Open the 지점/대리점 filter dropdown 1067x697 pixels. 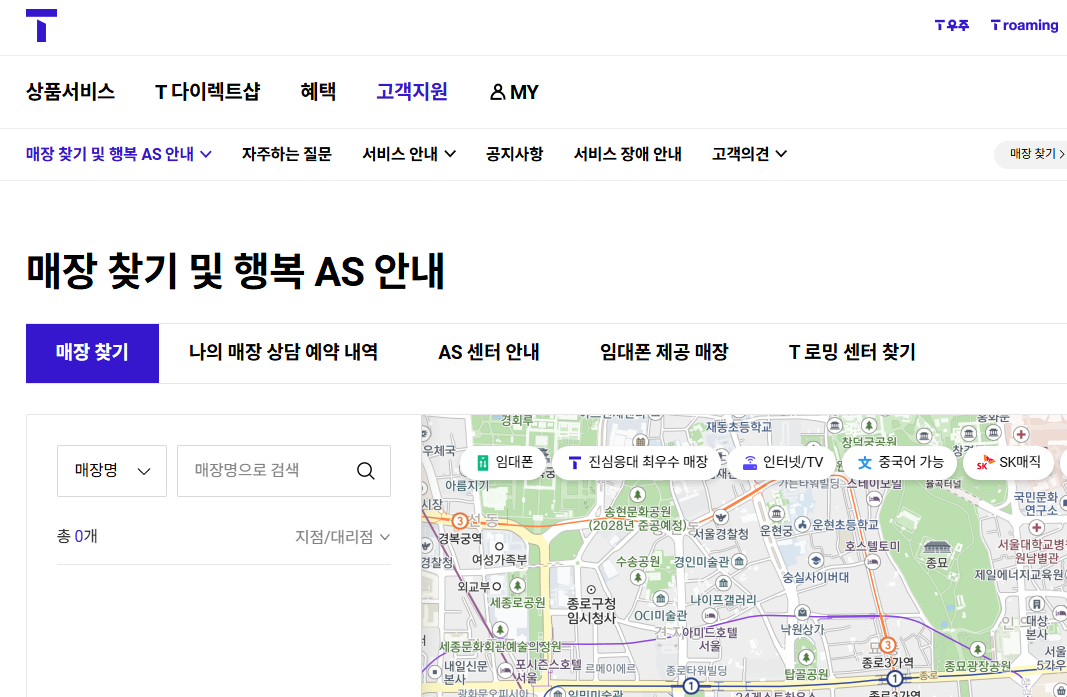342,537
